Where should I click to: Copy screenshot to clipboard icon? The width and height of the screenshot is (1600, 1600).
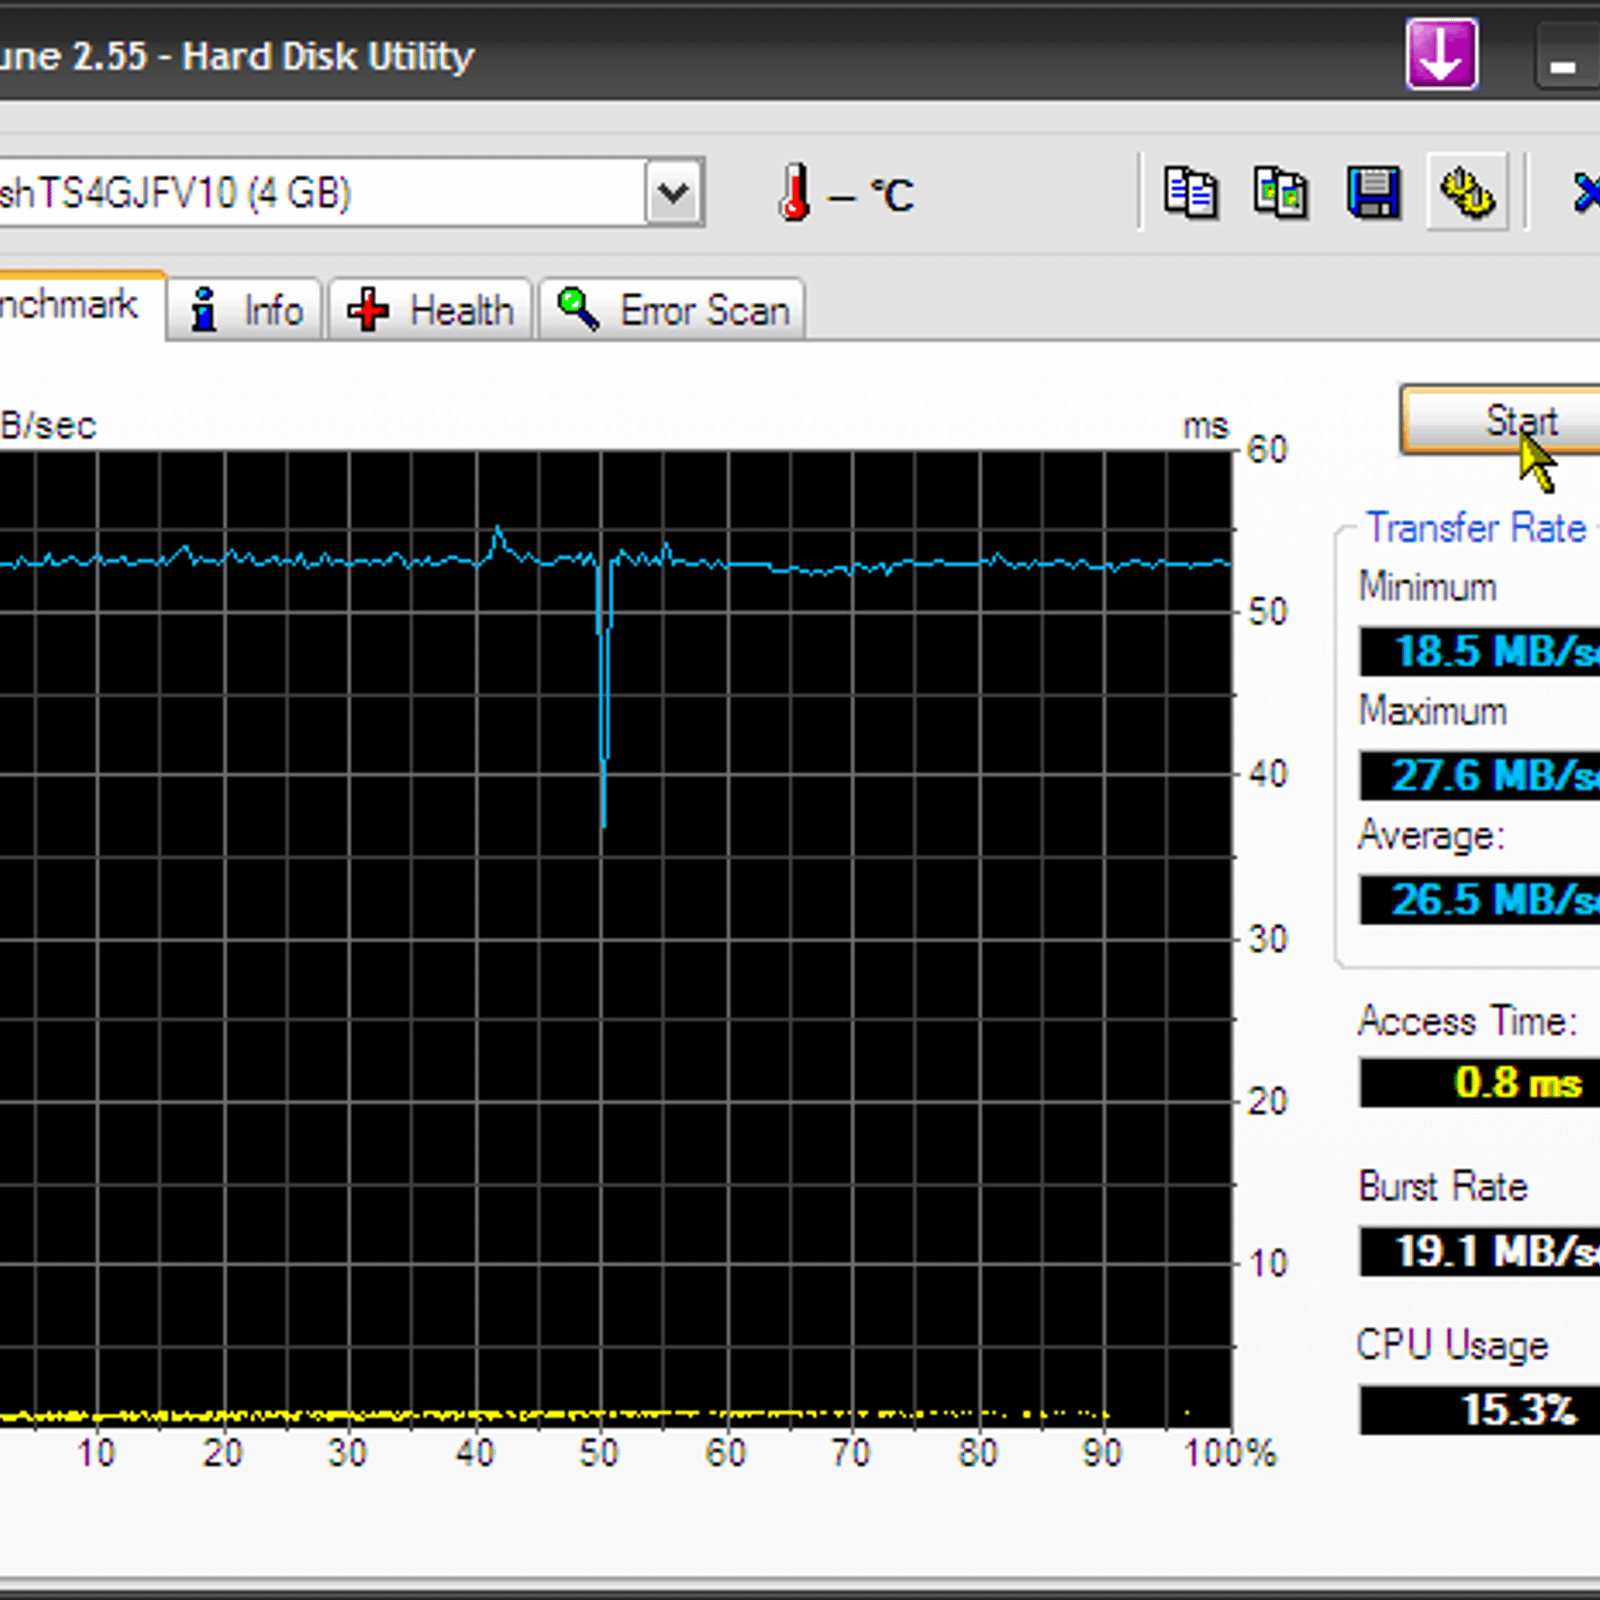coord(1281,191)
